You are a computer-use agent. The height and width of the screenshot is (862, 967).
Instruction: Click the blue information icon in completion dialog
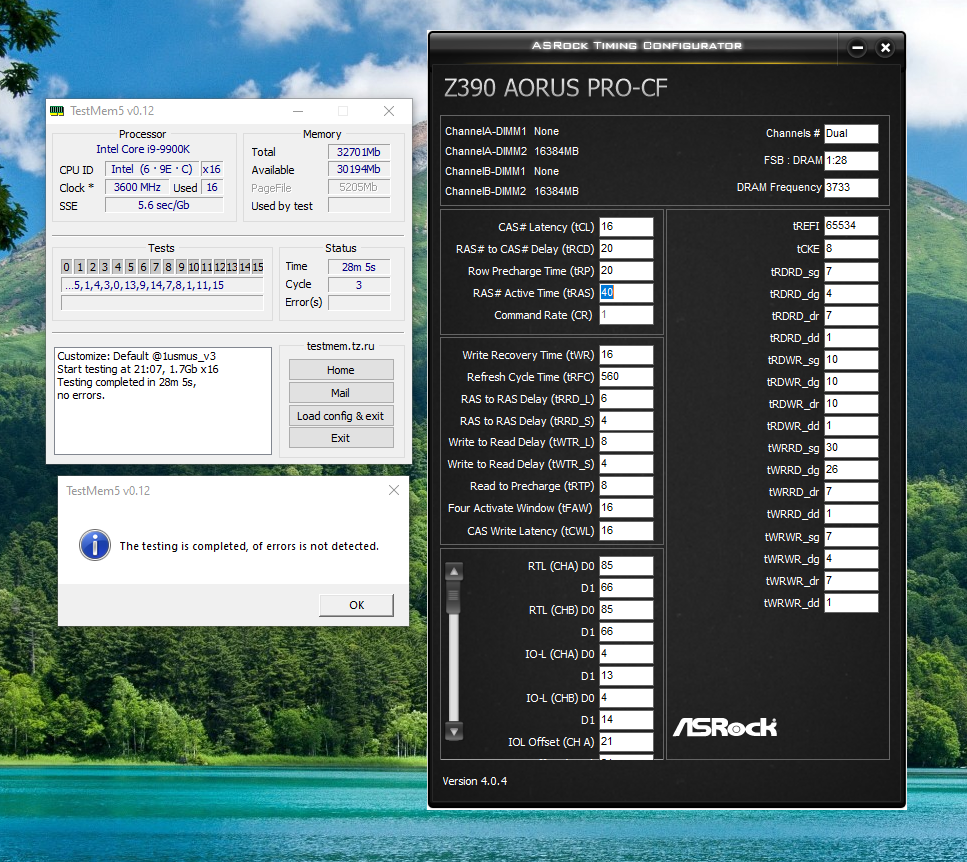pyautogui.click(x=95, y=545)
